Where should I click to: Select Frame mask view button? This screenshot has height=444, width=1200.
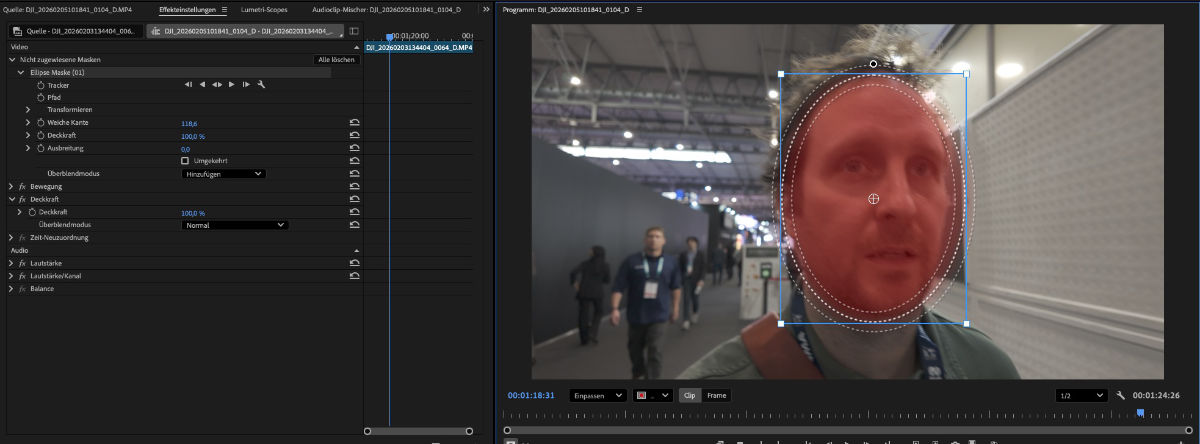(x=717, y=396)
